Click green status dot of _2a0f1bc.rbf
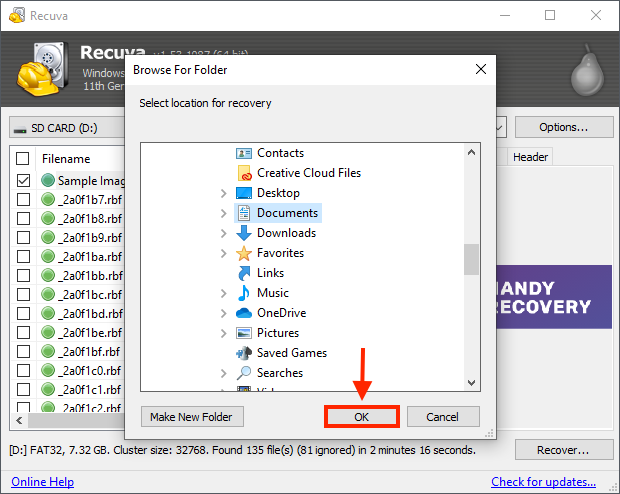 48,294
